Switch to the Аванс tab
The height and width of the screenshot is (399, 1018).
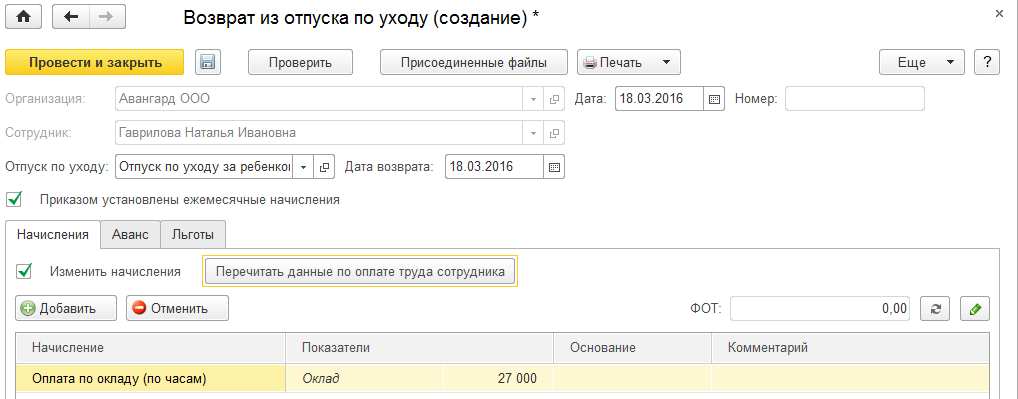coord(130,234)
